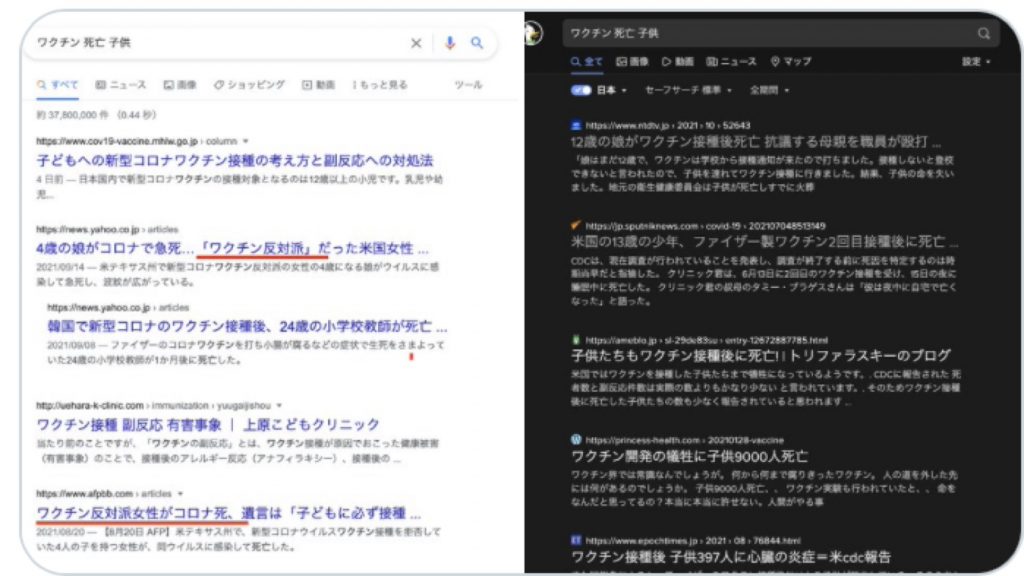Click the blue Google search magnifier icon
The width and height of the screenshot is (1024, 576).
point(477,43)
